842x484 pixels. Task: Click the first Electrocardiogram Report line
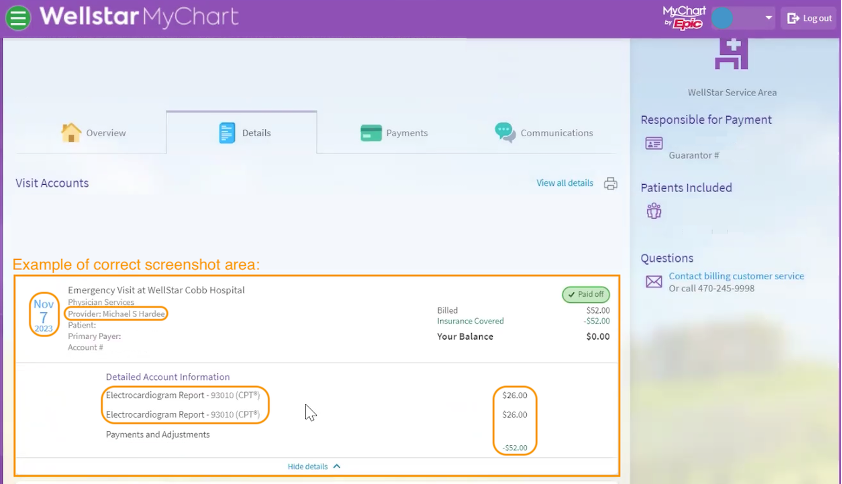[x=183, y=395]
